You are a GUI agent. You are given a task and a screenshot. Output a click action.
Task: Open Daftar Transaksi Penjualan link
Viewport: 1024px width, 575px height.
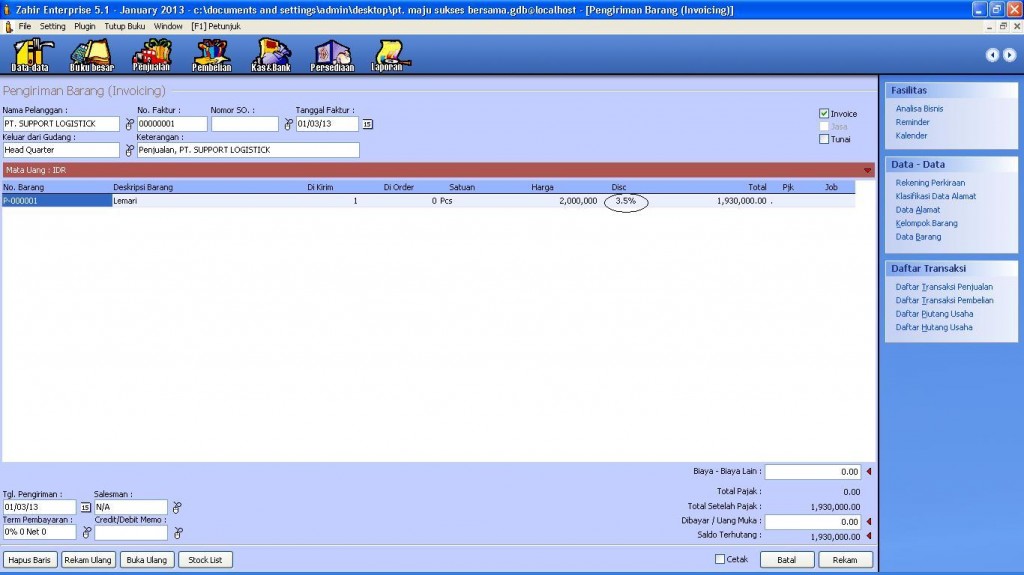(x=944, y=287)
